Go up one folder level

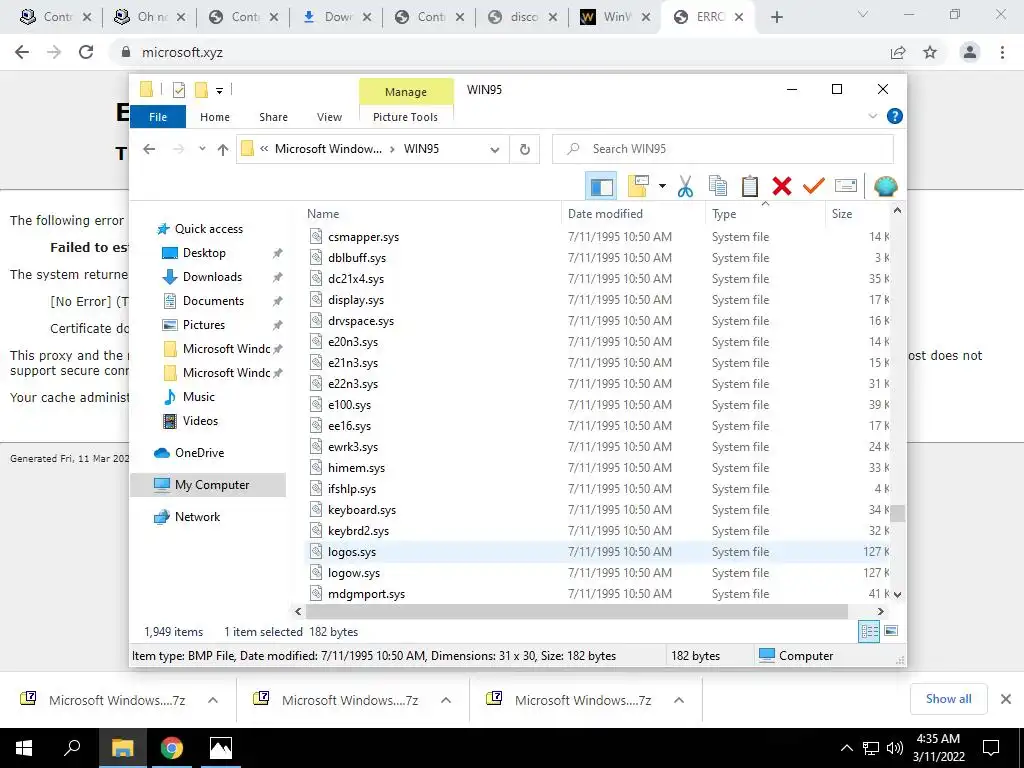223,150
